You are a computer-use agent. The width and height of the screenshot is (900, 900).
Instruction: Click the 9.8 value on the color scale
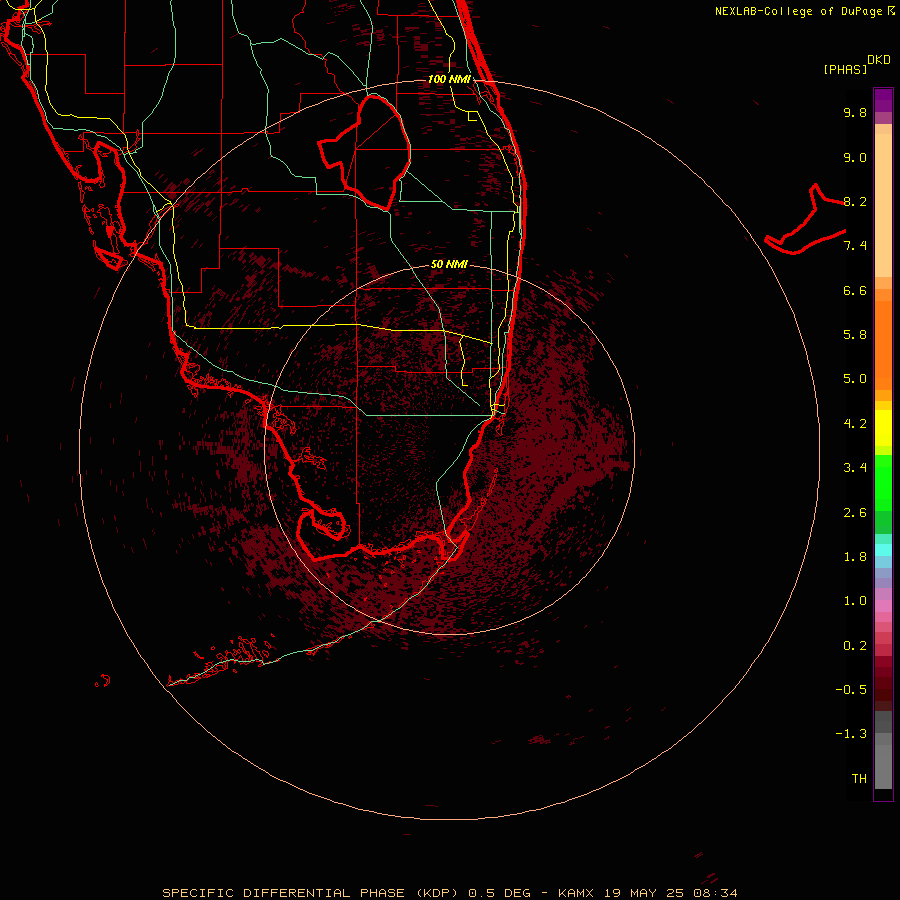click(x=855, y=112)
